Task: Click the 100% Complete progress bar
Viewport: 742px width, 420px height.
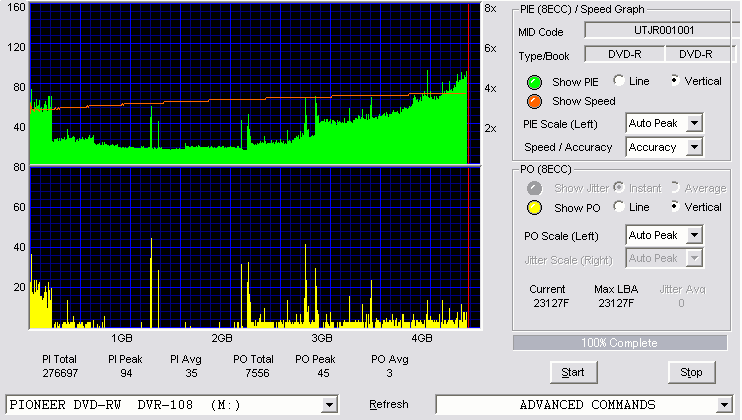Action: (619, 343)
